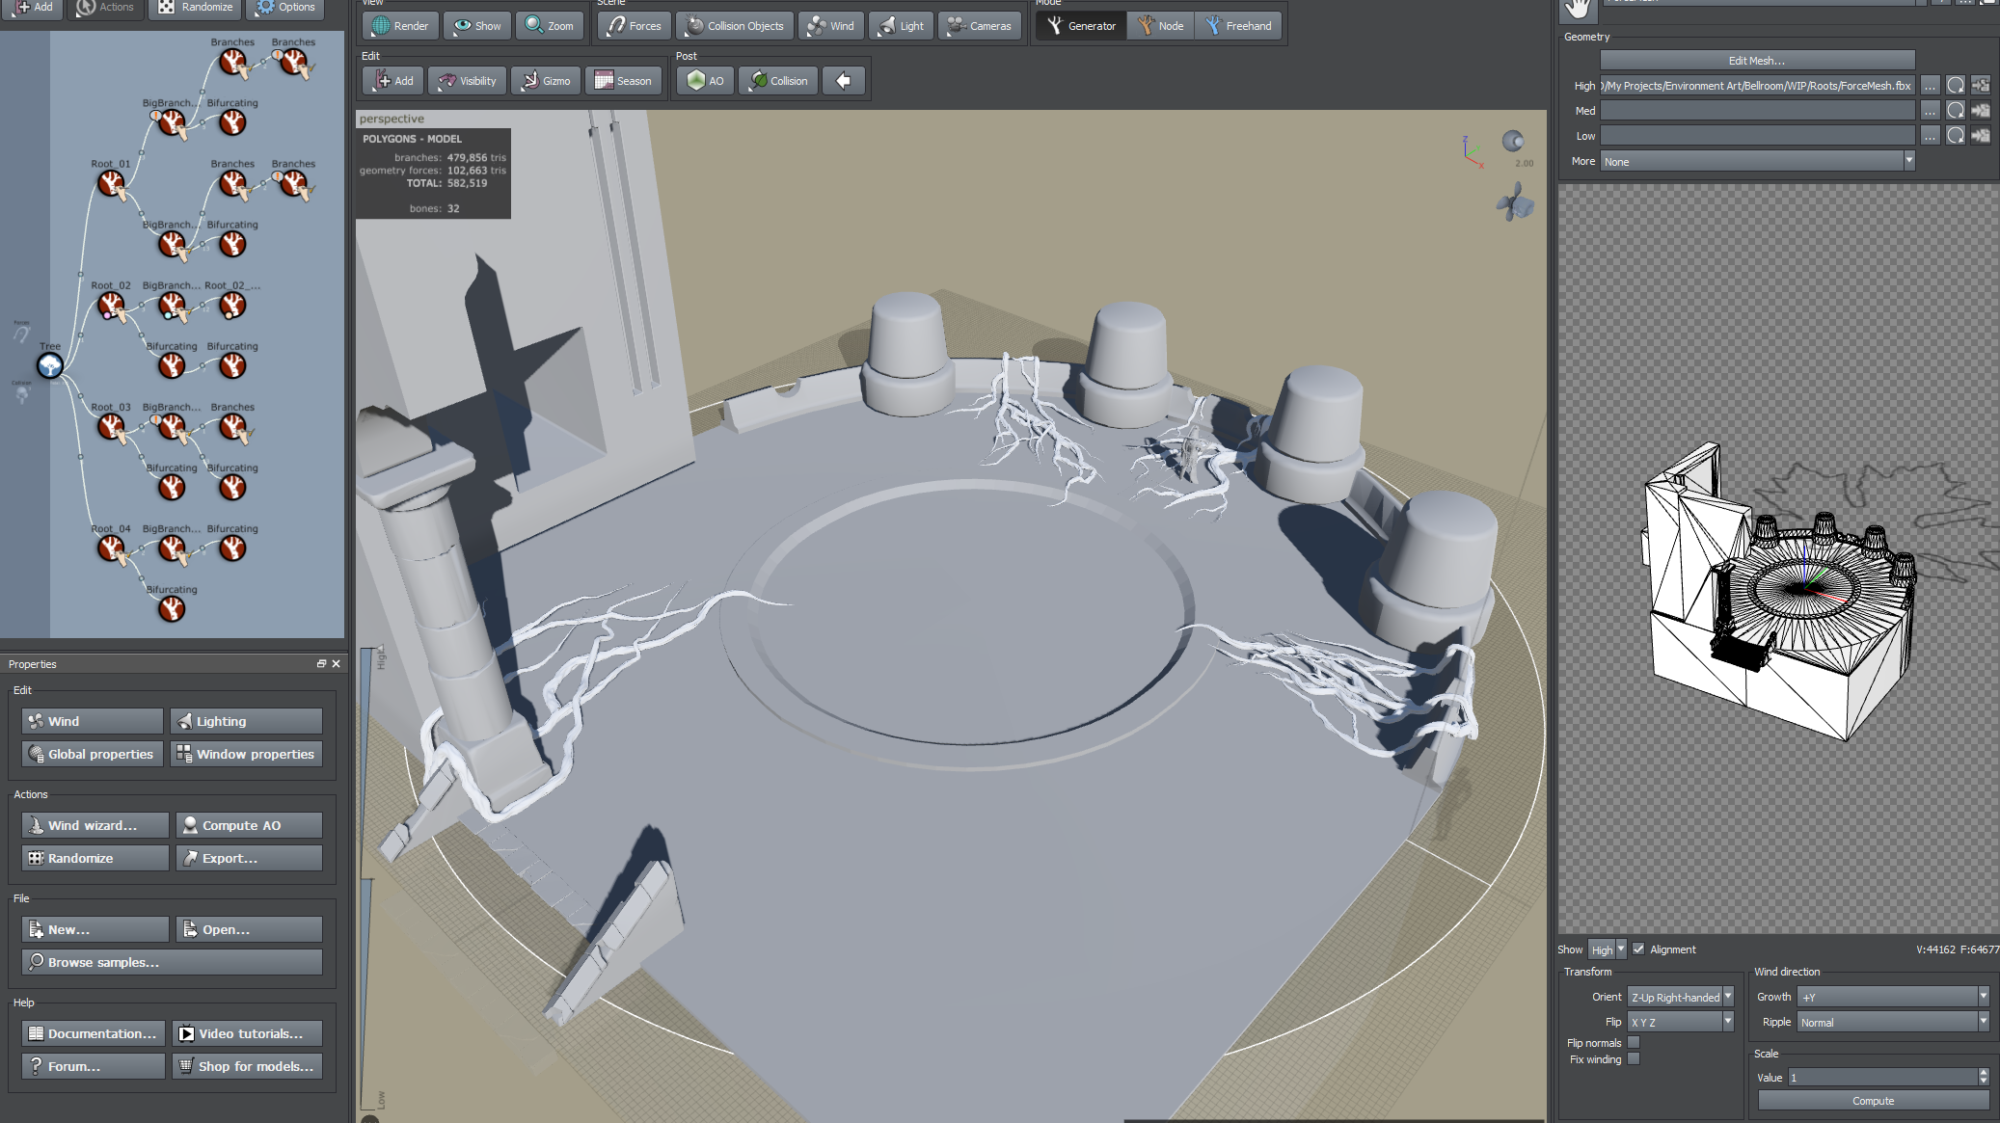Select the Tree root node
This screenshot has height=1123, width=2000.
(x=50, y=366)
